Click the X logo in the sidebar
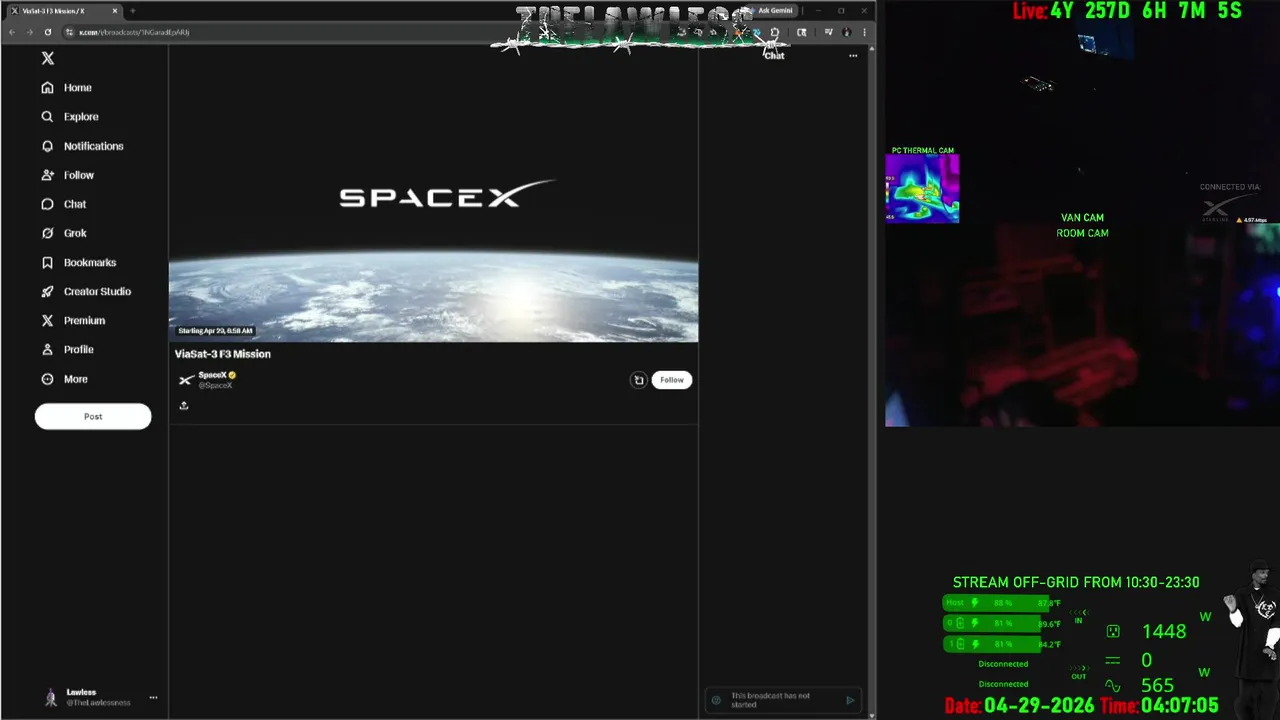The height and width of the screenshot is (720, 1280). tap(47, 58)
